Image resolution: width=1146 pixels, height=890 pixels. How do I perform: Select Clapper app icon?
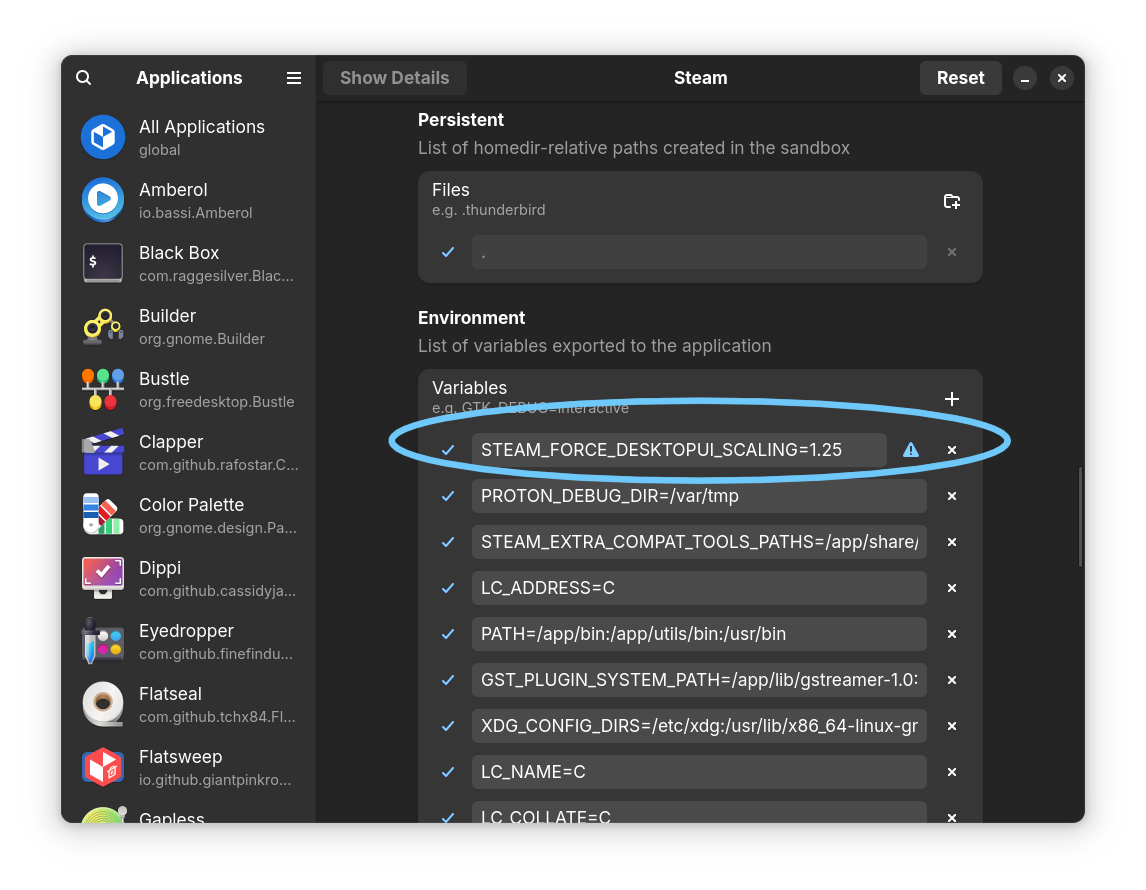pyautogui.click(x=103, y=452)
